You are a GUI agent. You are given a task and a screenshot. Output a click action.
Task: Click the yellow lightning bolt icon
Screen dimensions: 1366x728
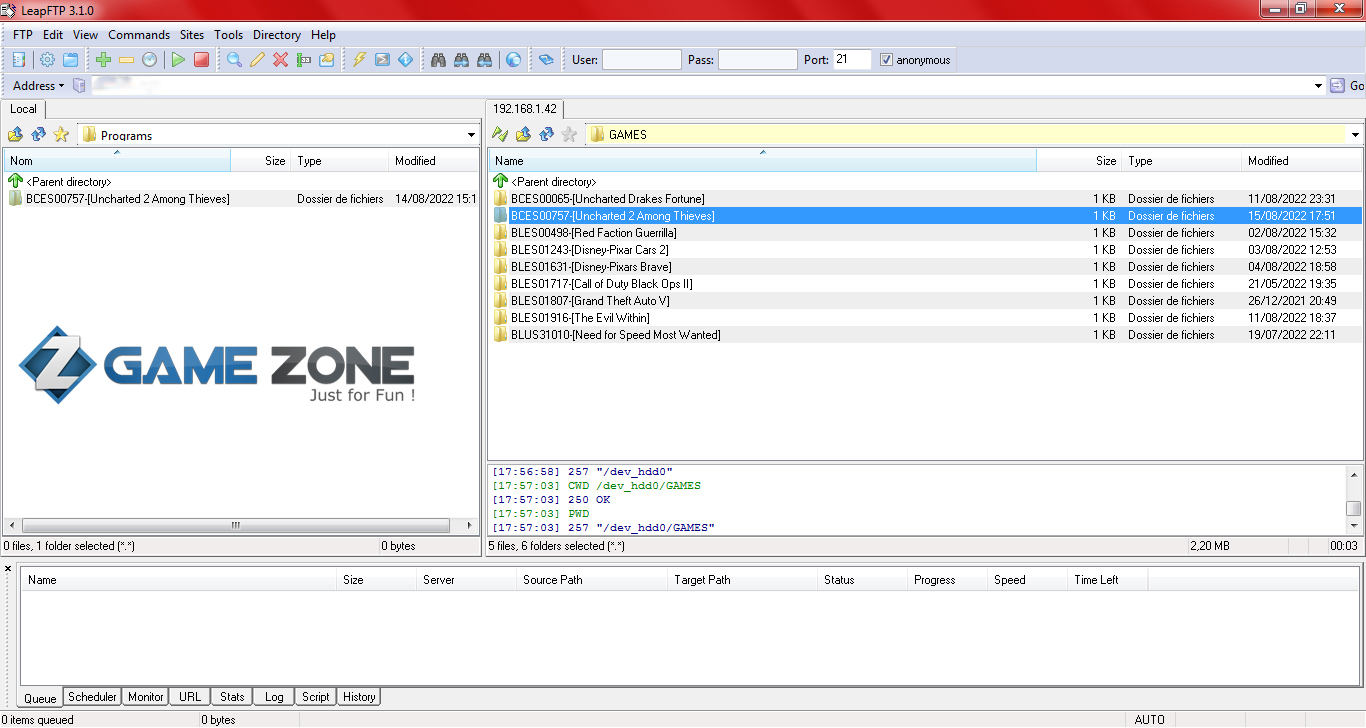[x=359, y=60]
